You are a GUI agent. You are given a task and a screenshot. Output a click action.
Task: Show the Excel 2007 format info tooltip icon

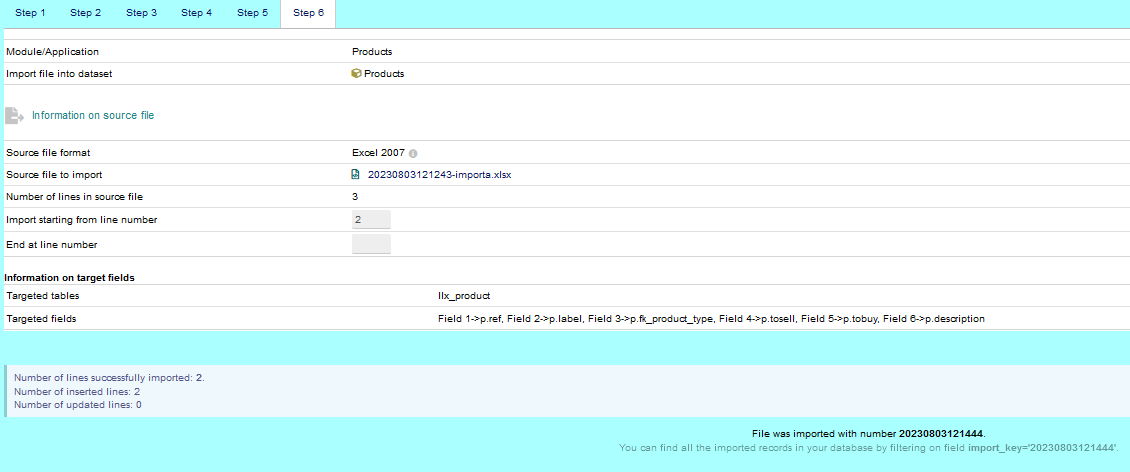pyautogui.click(x=414, y=153)
